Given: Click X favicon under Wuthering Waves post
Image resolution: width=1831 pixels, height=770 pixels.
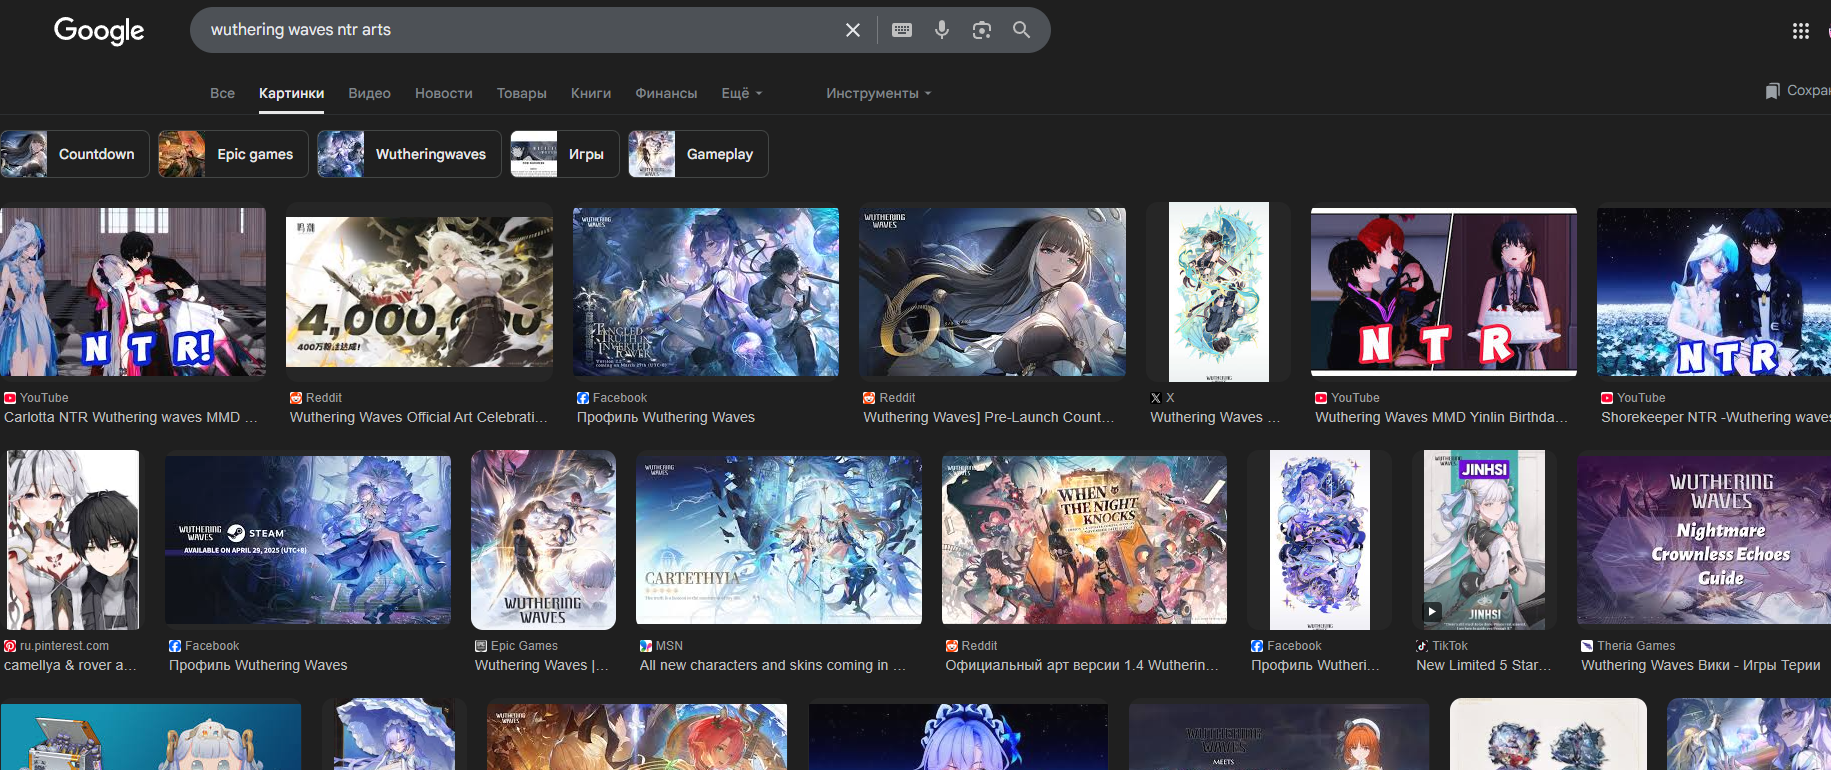Looking at the screenshot, I should point(1156,398).
